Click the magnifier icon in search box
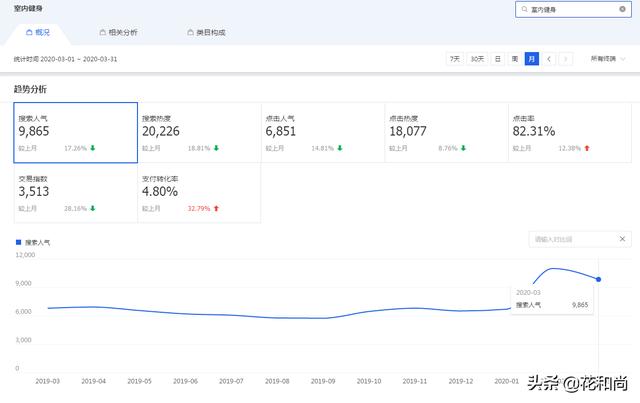Screen dimensions: 640x403 tap(523, 9)
